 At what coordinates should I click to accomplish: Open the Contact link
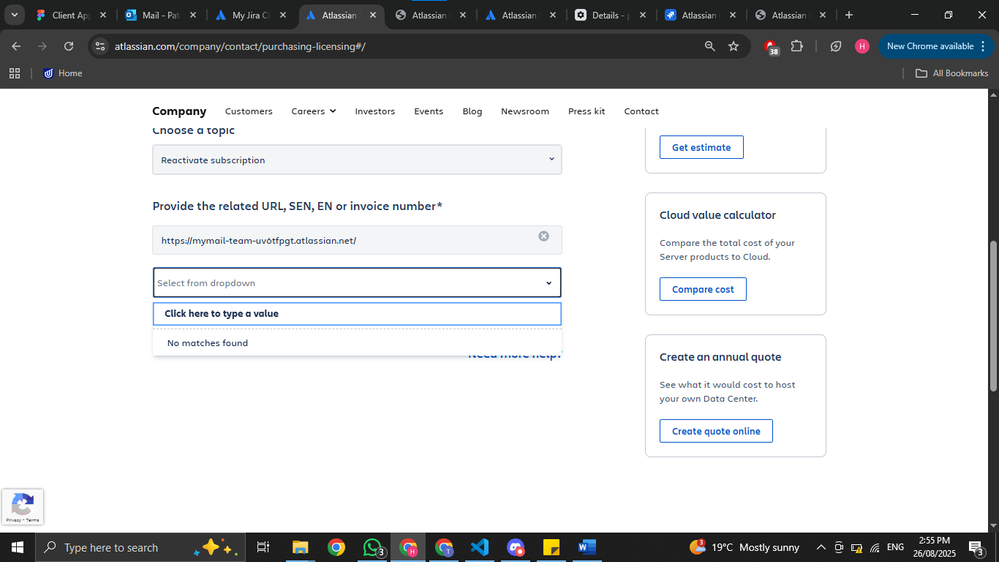(x=641, y=111)
